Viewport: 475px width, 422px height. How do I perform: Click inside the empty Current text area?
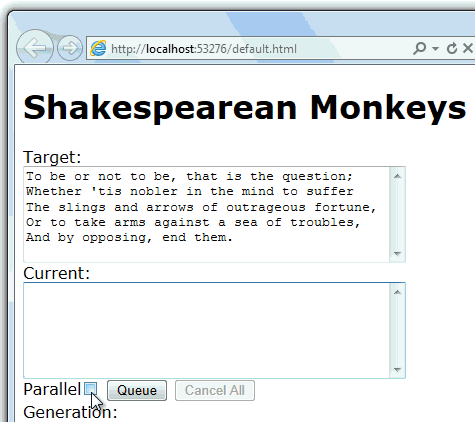pos(206,330)
